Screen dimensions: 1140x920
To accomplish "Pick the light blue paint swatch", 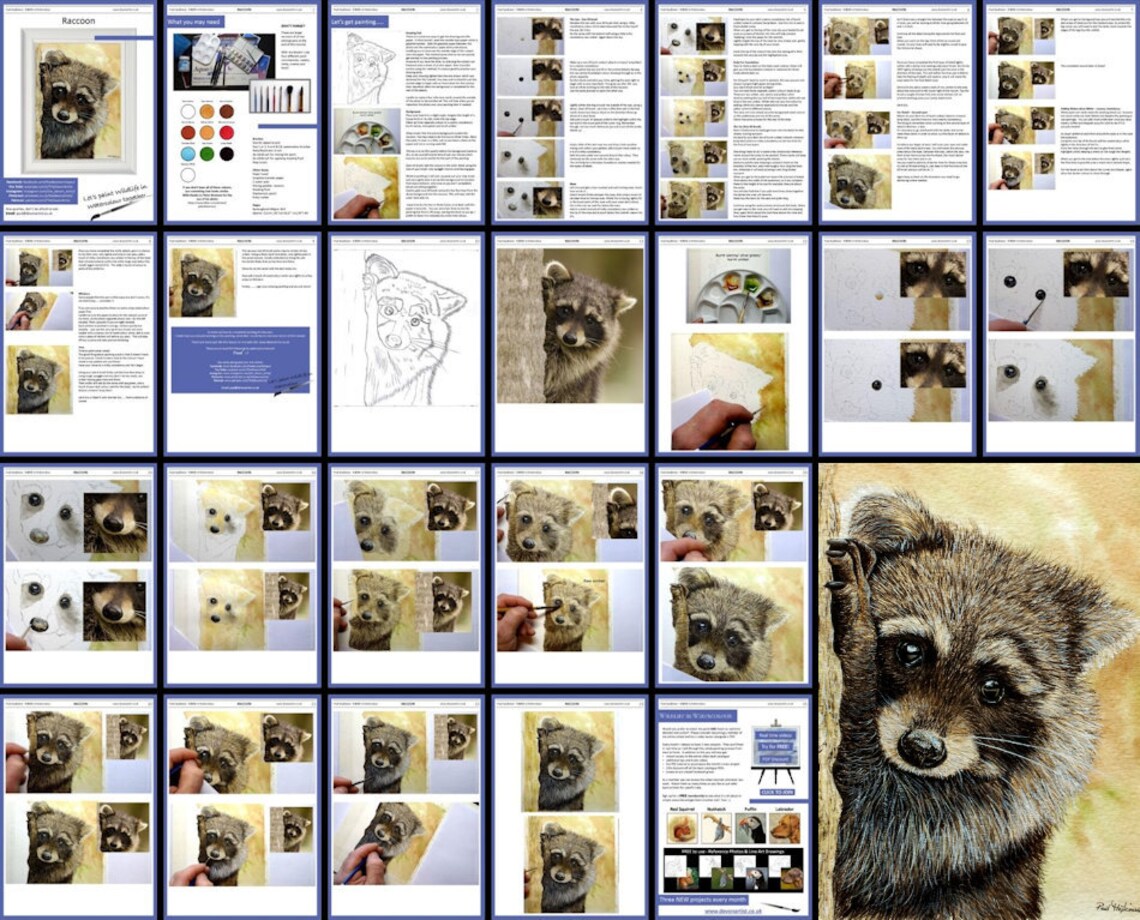I will click(188, 153).
